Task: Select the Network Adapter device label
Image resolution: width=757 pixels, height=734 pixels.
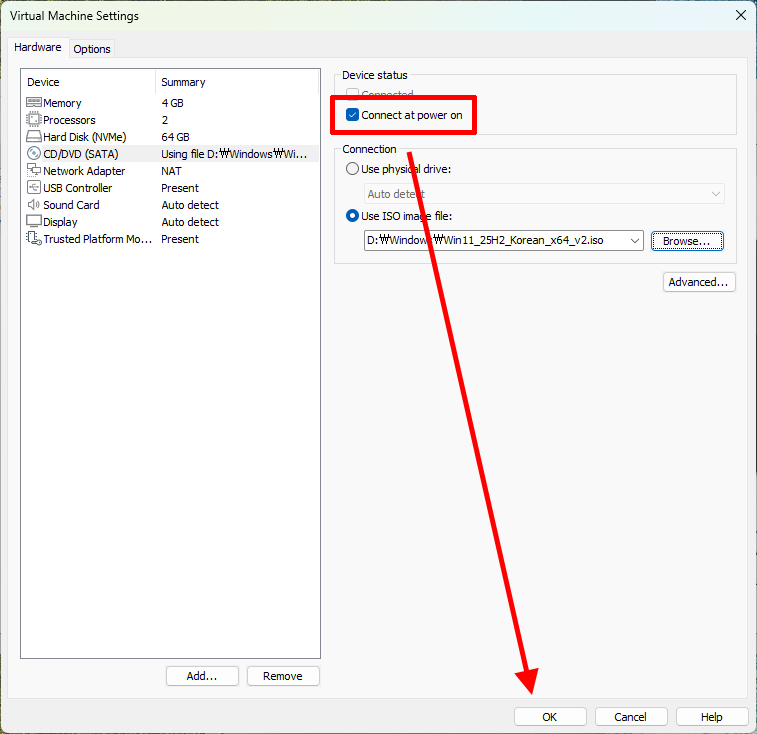Action: 84,171
